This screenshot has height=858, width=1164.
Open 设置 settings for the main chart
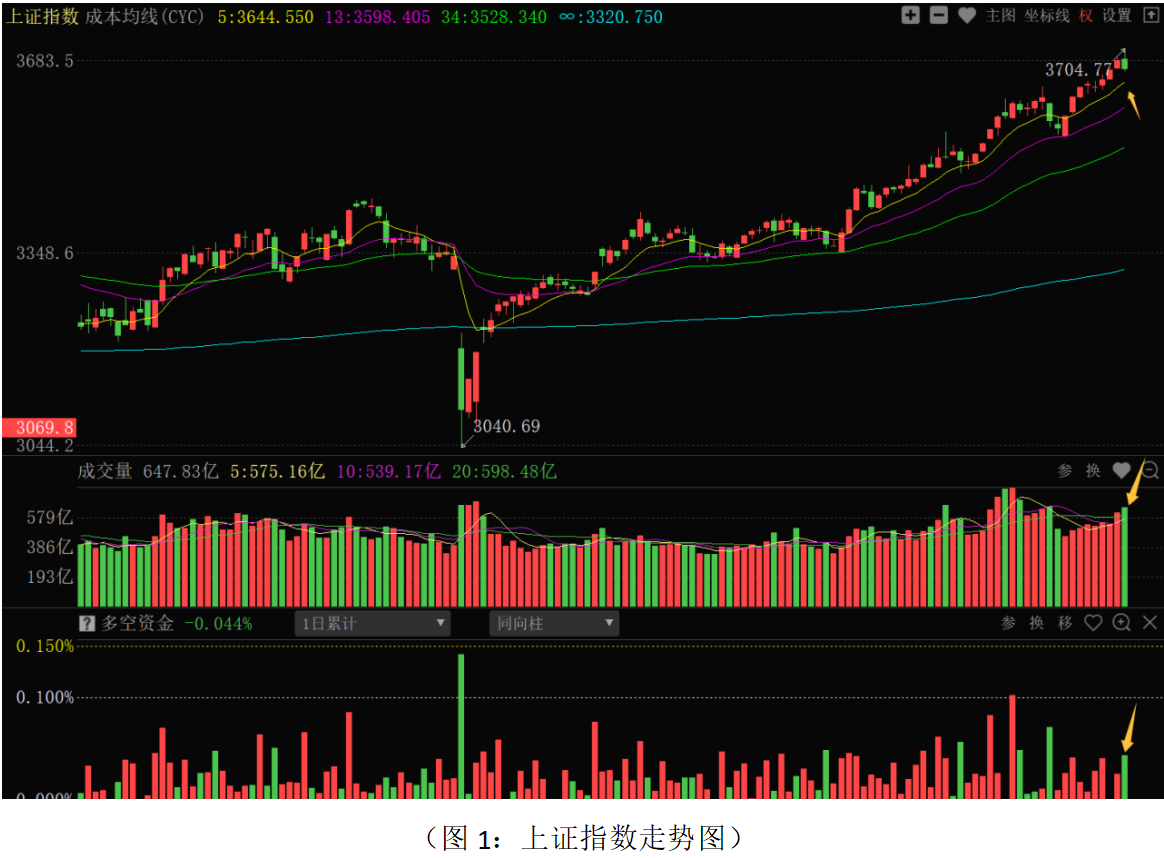point(1116,16)
